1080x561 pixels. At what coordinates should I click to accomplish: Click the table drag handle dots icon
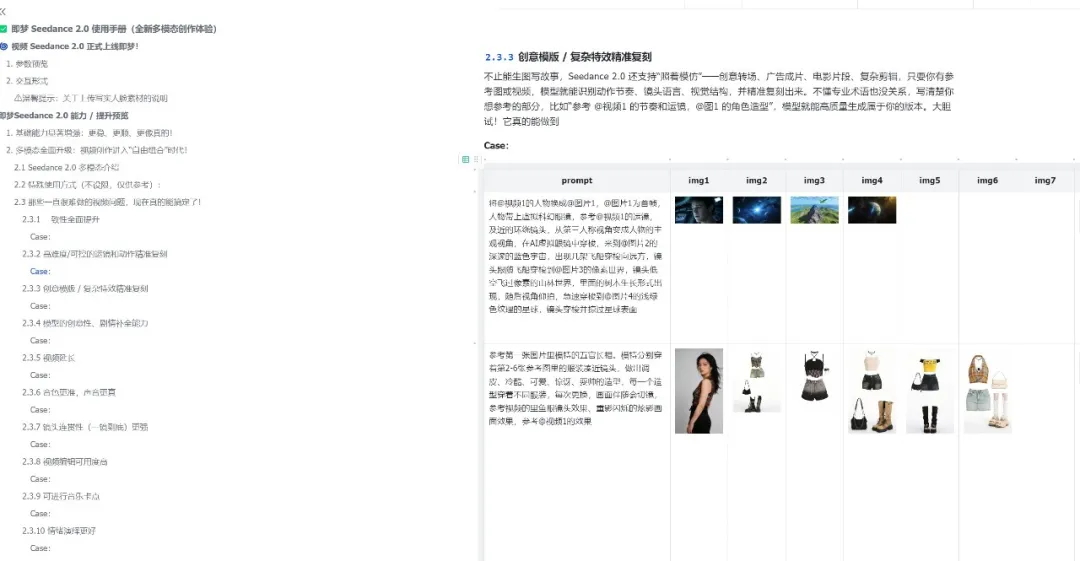[x=475, y=159]
